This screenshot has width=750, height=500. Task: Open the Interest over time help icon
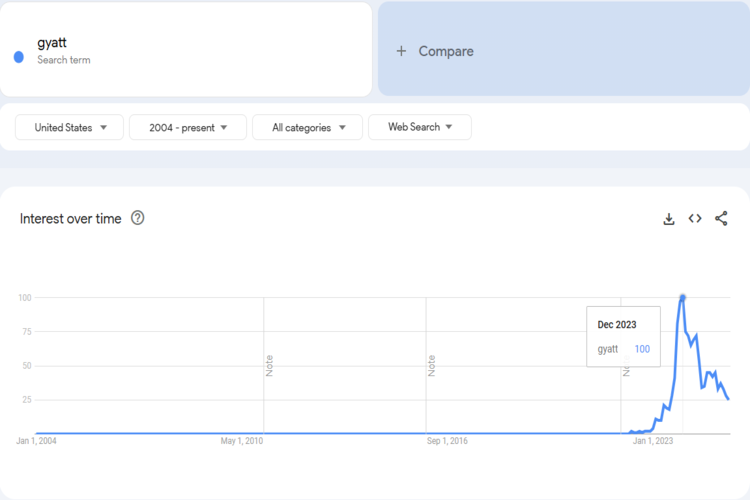coord(138,218)
